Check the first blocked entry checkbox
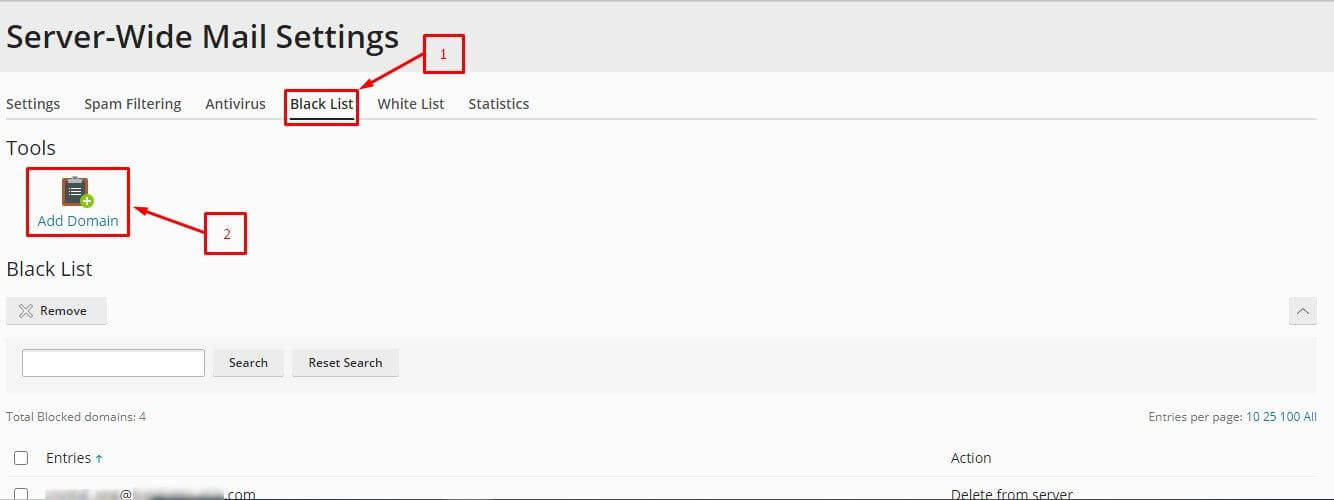 point(21,494)
